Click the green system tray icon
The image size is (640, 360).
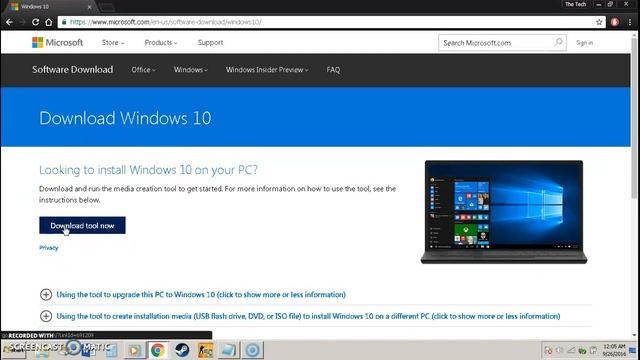coord(582,350)
